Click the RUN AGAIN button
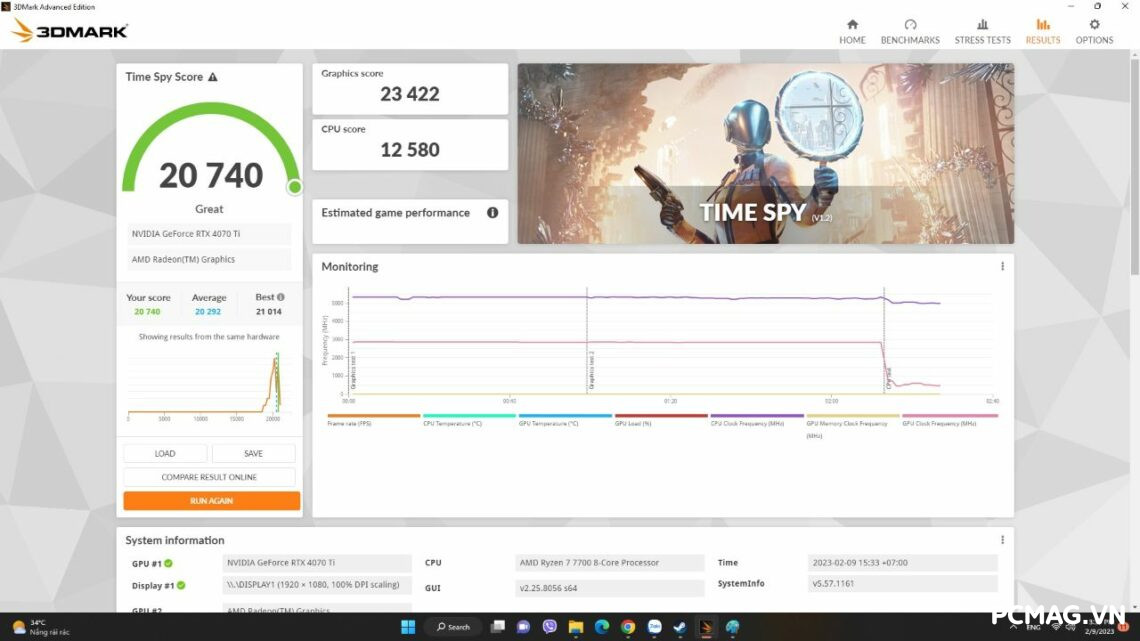 (x=209, y=500)
